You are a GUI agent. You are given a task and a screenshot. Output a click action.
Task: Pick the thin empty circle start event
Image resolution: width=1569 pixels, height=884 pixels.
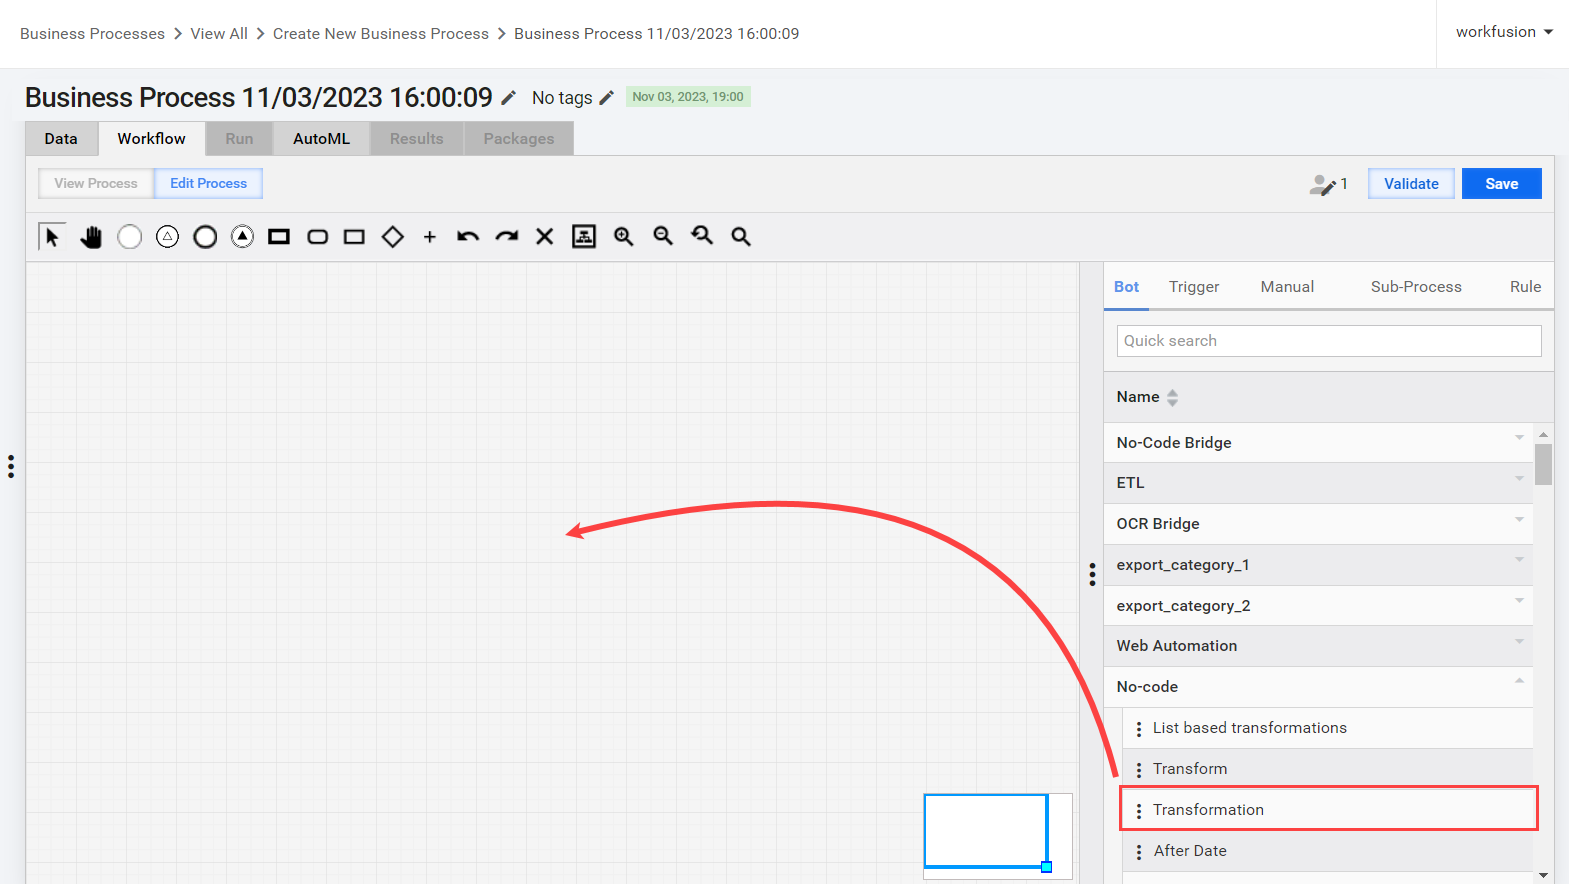click(129, 237)
